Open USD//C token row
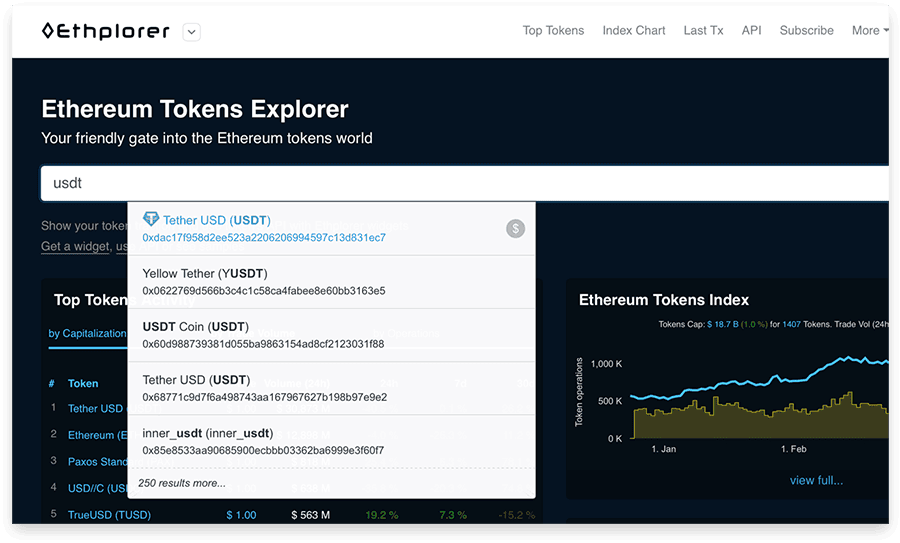This screenshot has height=543, width=900. [x=98, y=488]
